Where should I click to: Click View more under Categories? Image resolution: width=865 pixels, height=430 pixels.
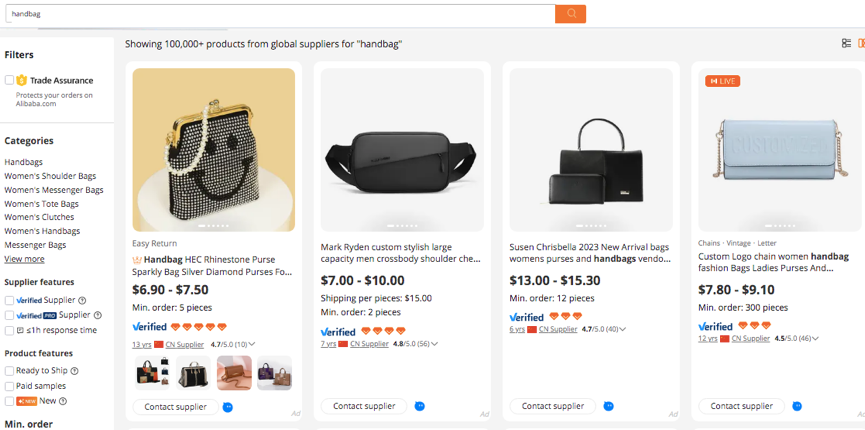(24, 259)
